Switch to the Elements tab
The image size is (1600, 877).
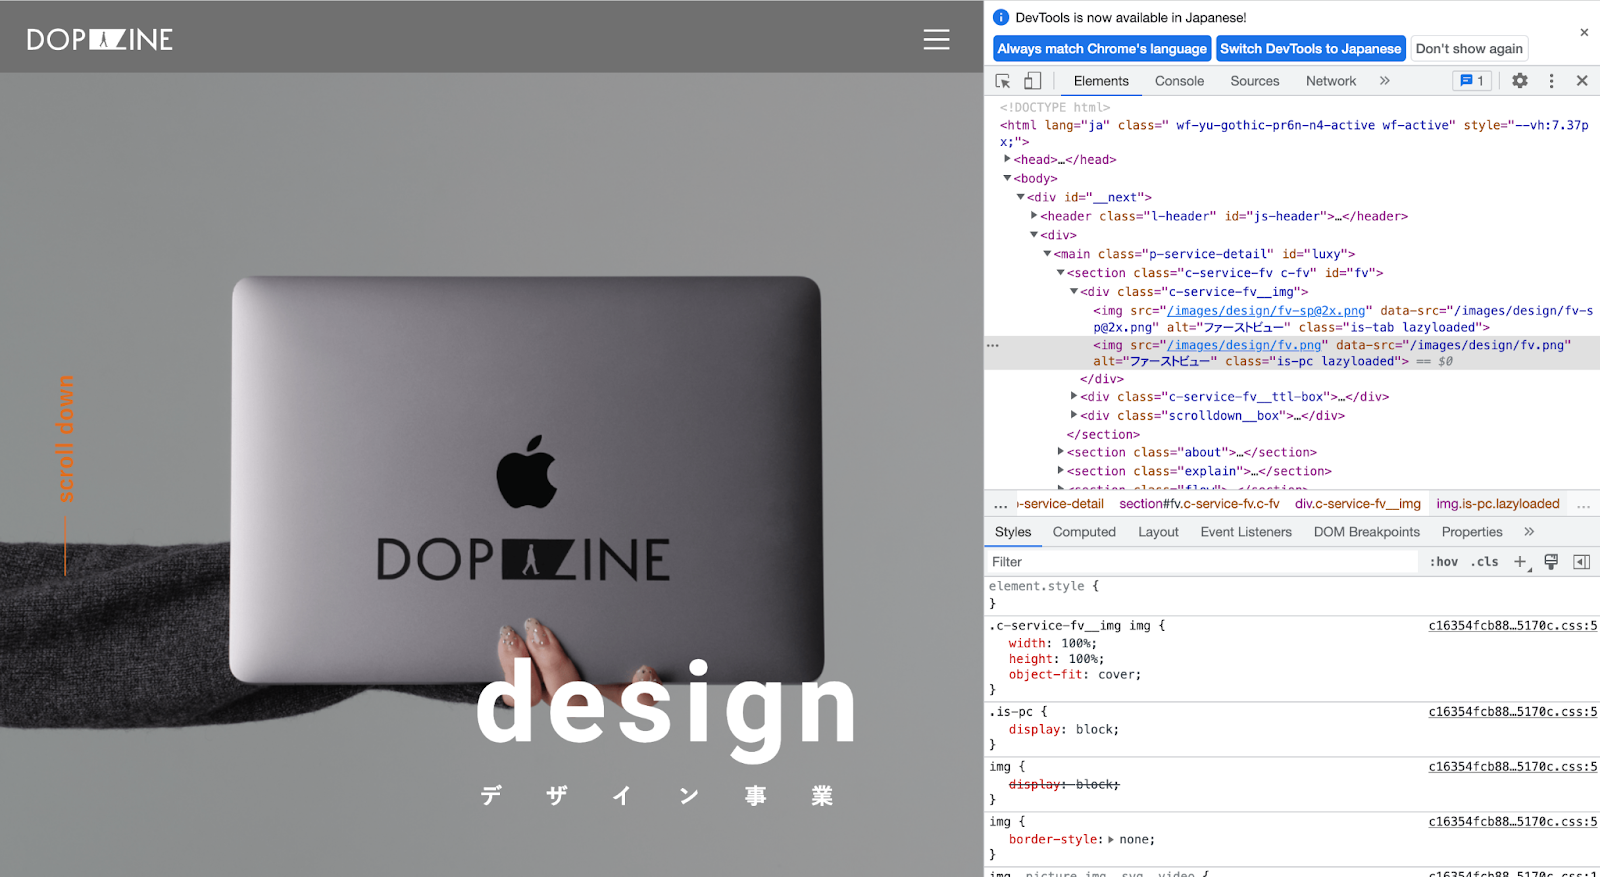coord(1101,81)
